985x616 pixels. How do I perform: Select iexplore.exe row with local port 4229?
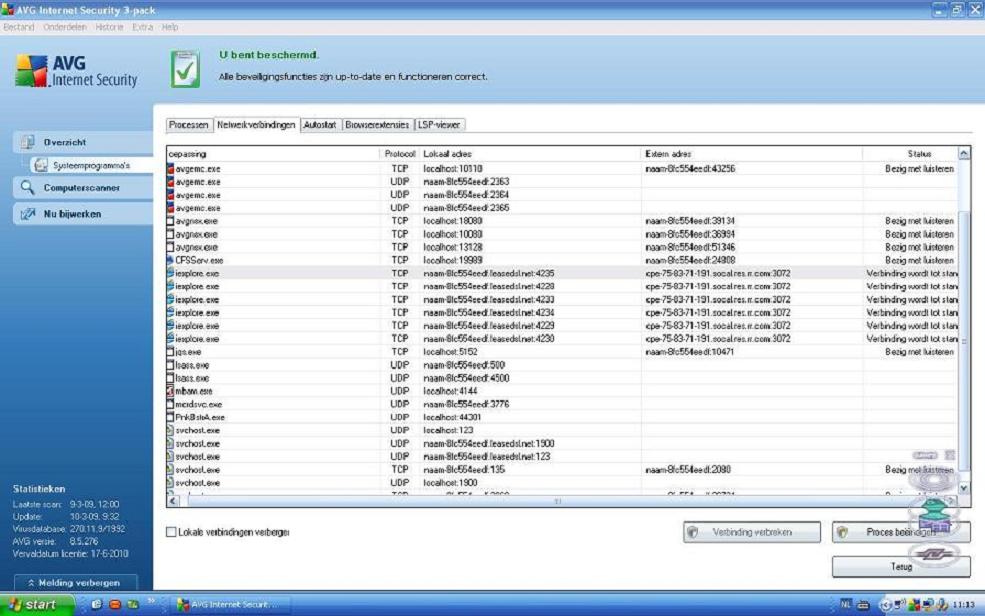(562, 325)
